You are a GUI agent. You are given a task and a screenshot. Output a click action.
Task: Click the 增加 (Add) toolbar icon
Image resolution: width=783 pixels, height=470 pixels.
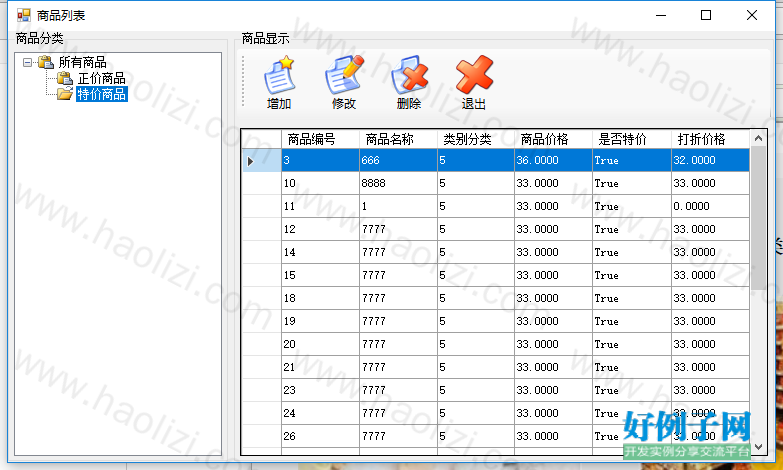pos(279,75)
